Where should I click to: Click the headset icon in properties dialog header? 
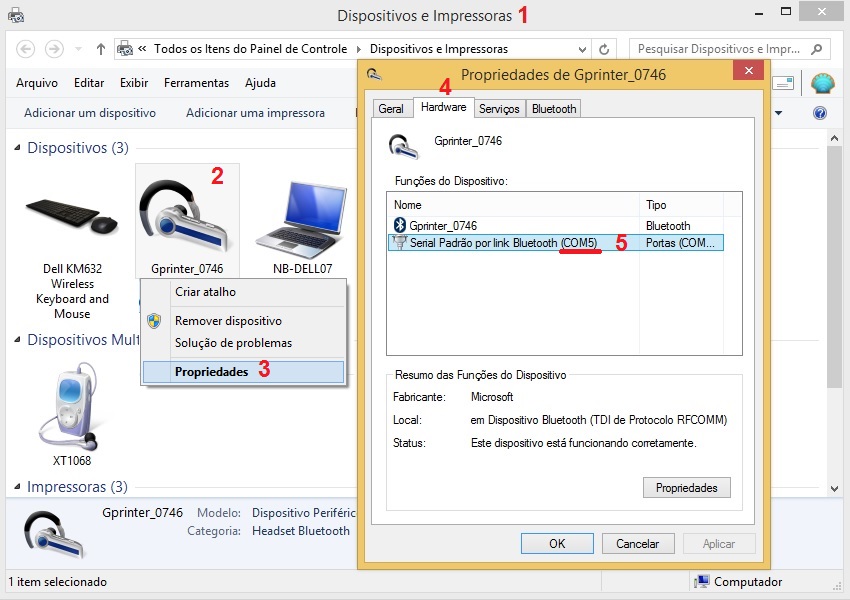[404, 147]
